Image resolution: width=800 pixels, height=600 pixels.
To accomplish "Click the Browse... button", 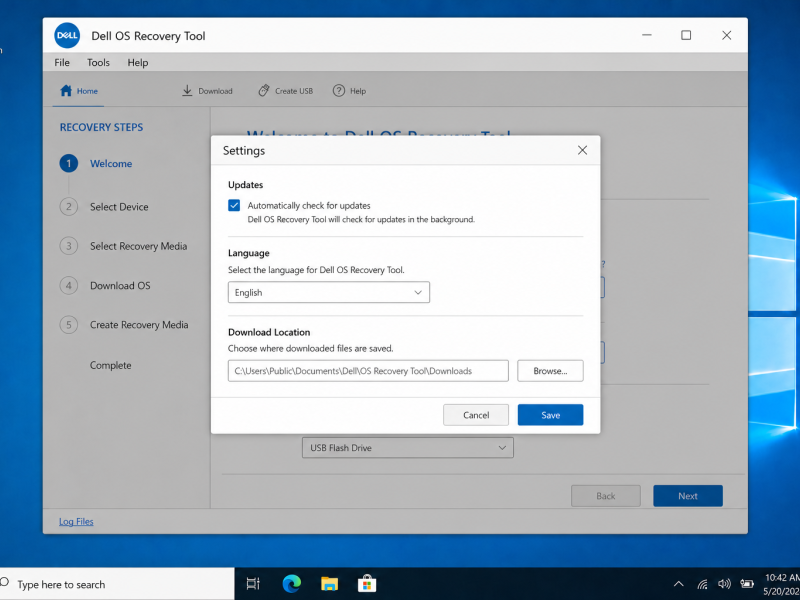I will tap(550, 371).
